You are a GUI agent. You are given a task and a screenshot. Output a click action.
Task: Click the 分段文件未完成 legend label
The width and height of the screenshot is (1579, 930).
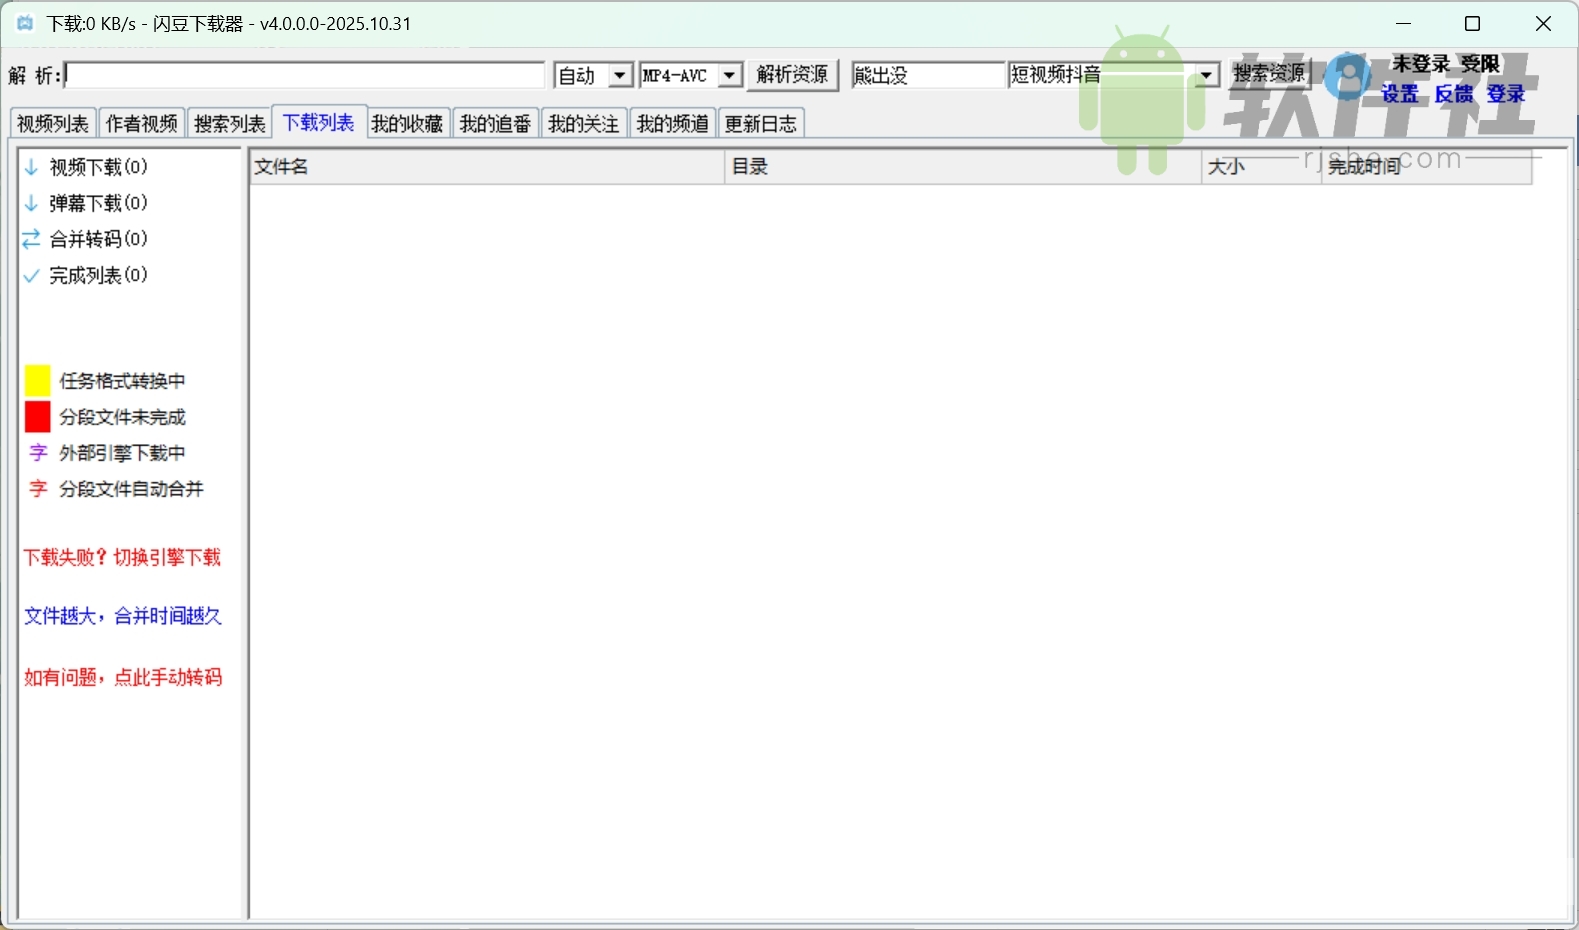(122, 417)
